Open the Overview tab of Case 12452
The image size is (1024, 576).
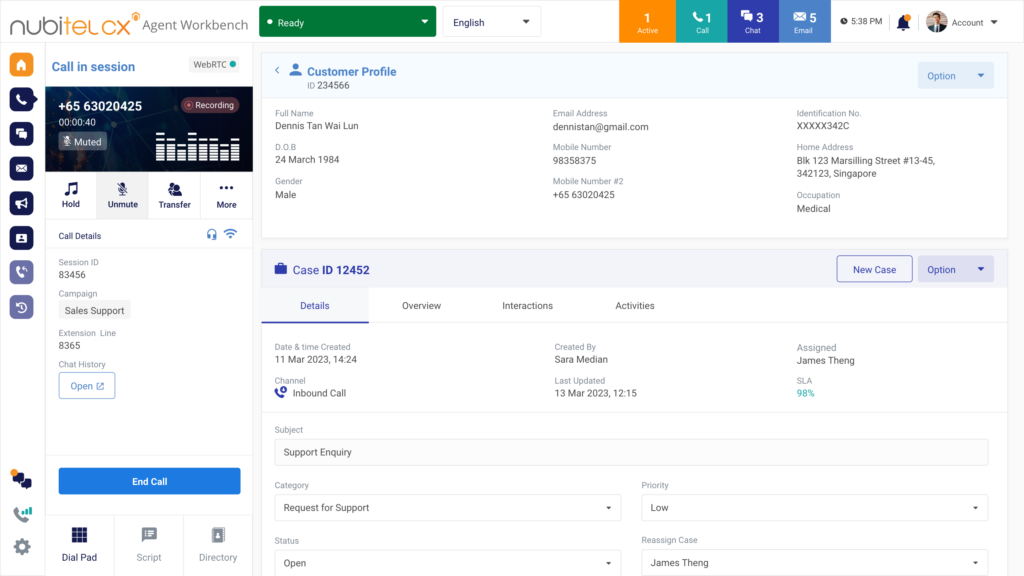point(421,305)
